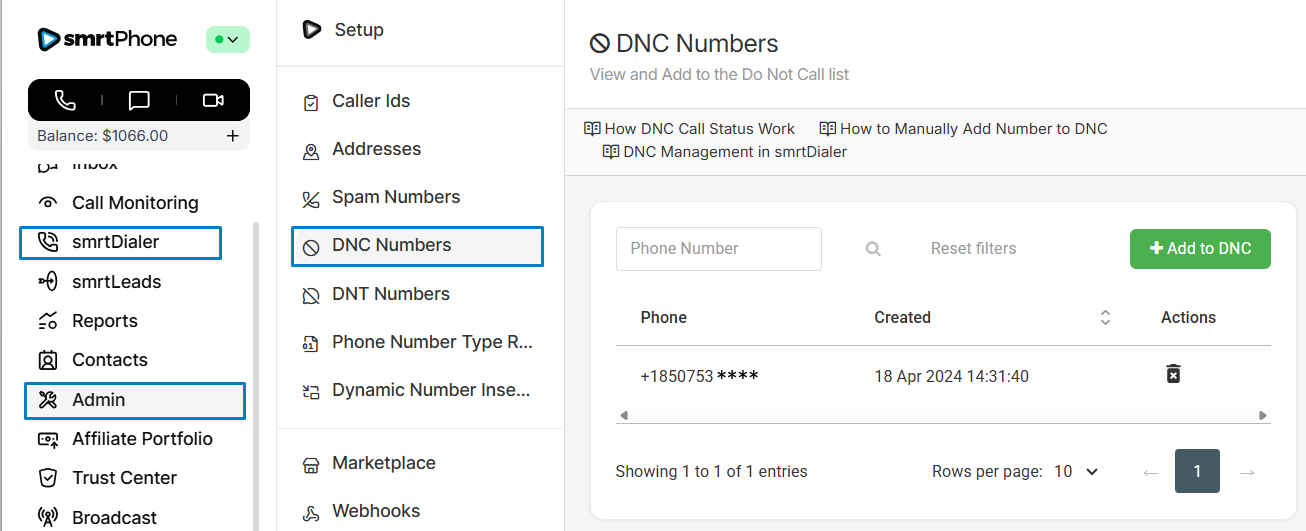Click the phone call icon in black bar
Image resolution: width=1306 pixels, height=531 pixels.
coord(65,100)
